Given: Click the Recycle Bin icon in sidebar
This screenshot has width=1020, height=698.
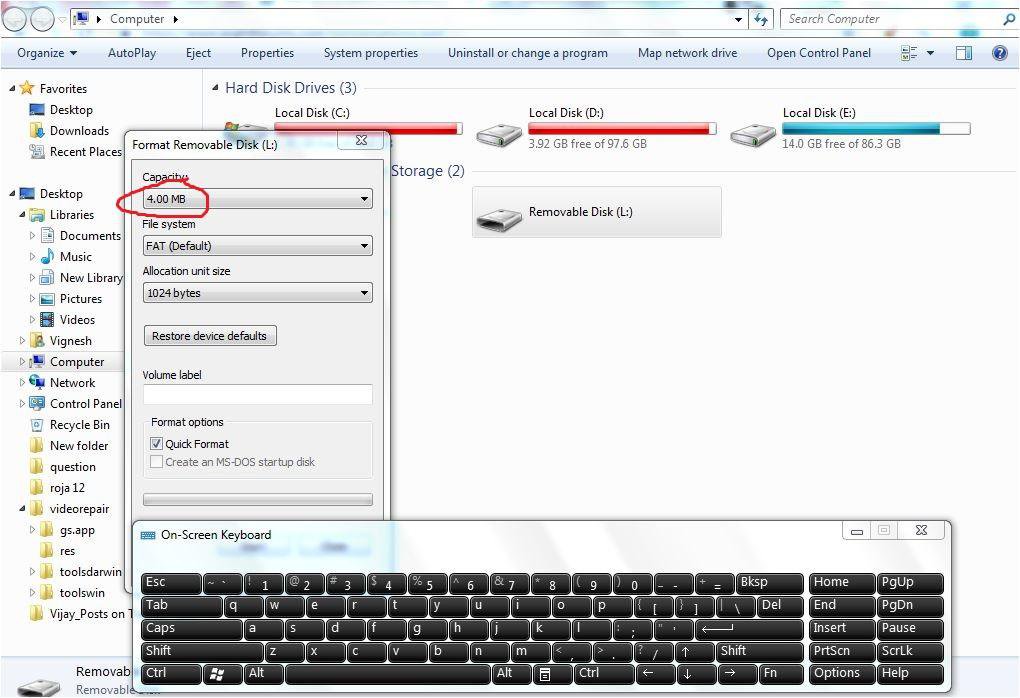Looking at the screenshot, I should tap(37, 425).
